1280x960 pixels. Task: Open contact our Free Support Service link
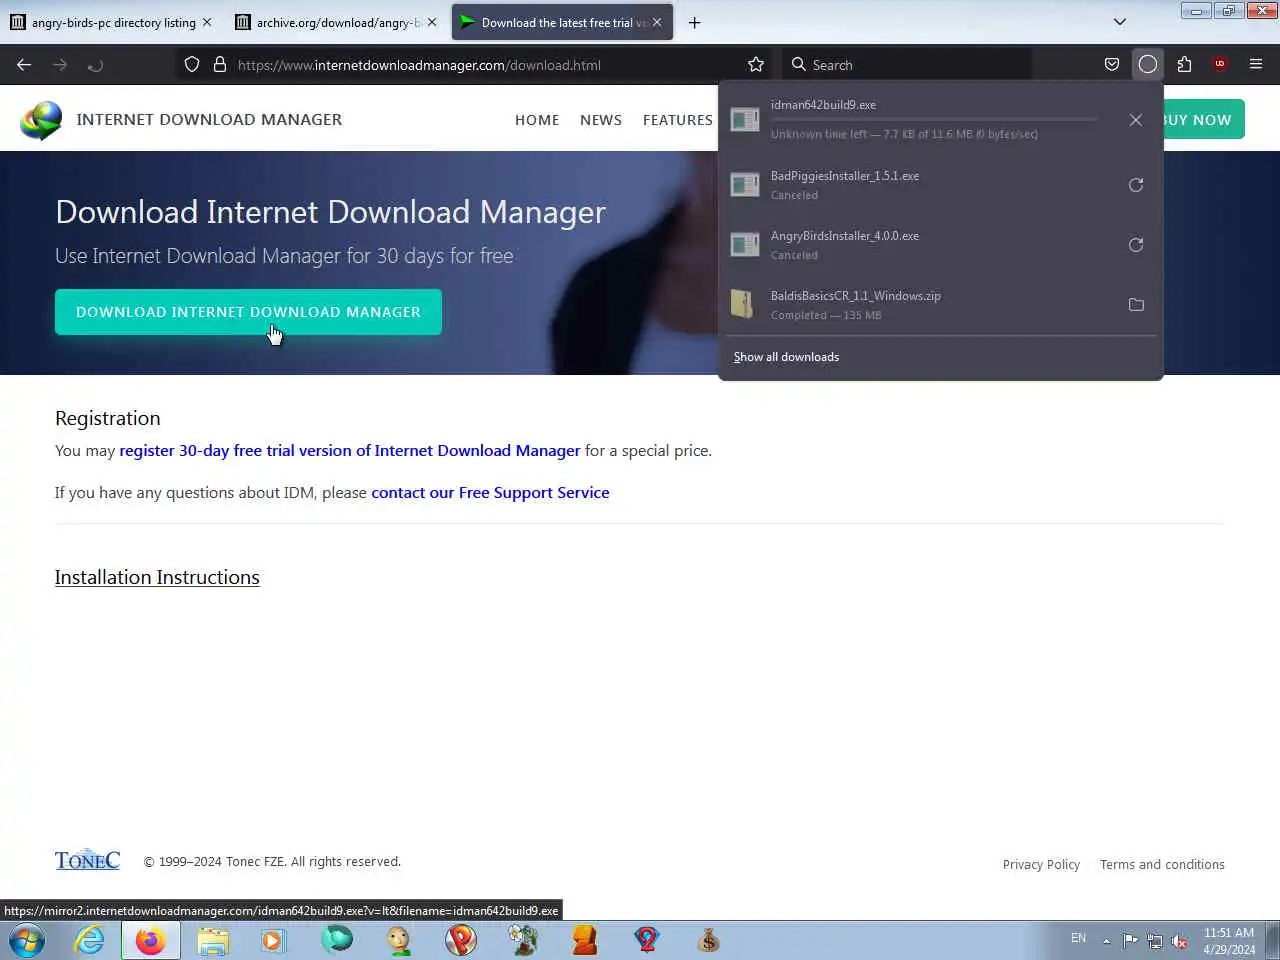490,493
